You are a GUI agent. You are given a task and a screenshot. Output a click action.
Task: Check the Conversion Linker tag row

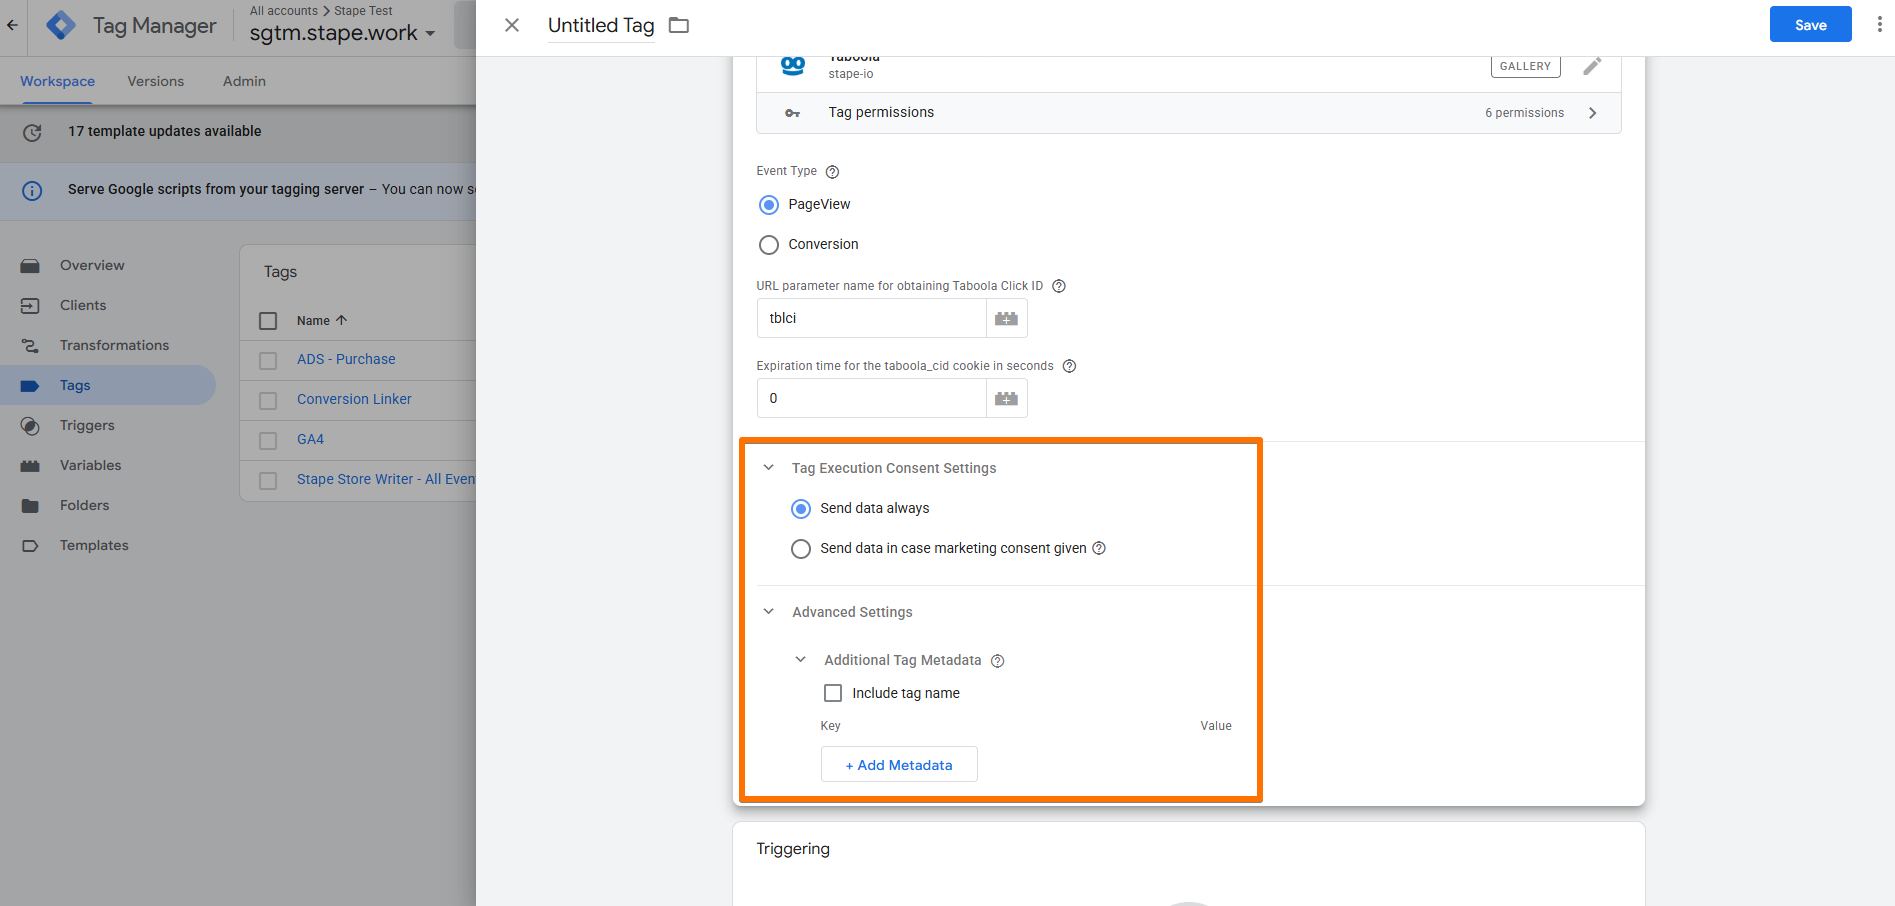point(268,401)
